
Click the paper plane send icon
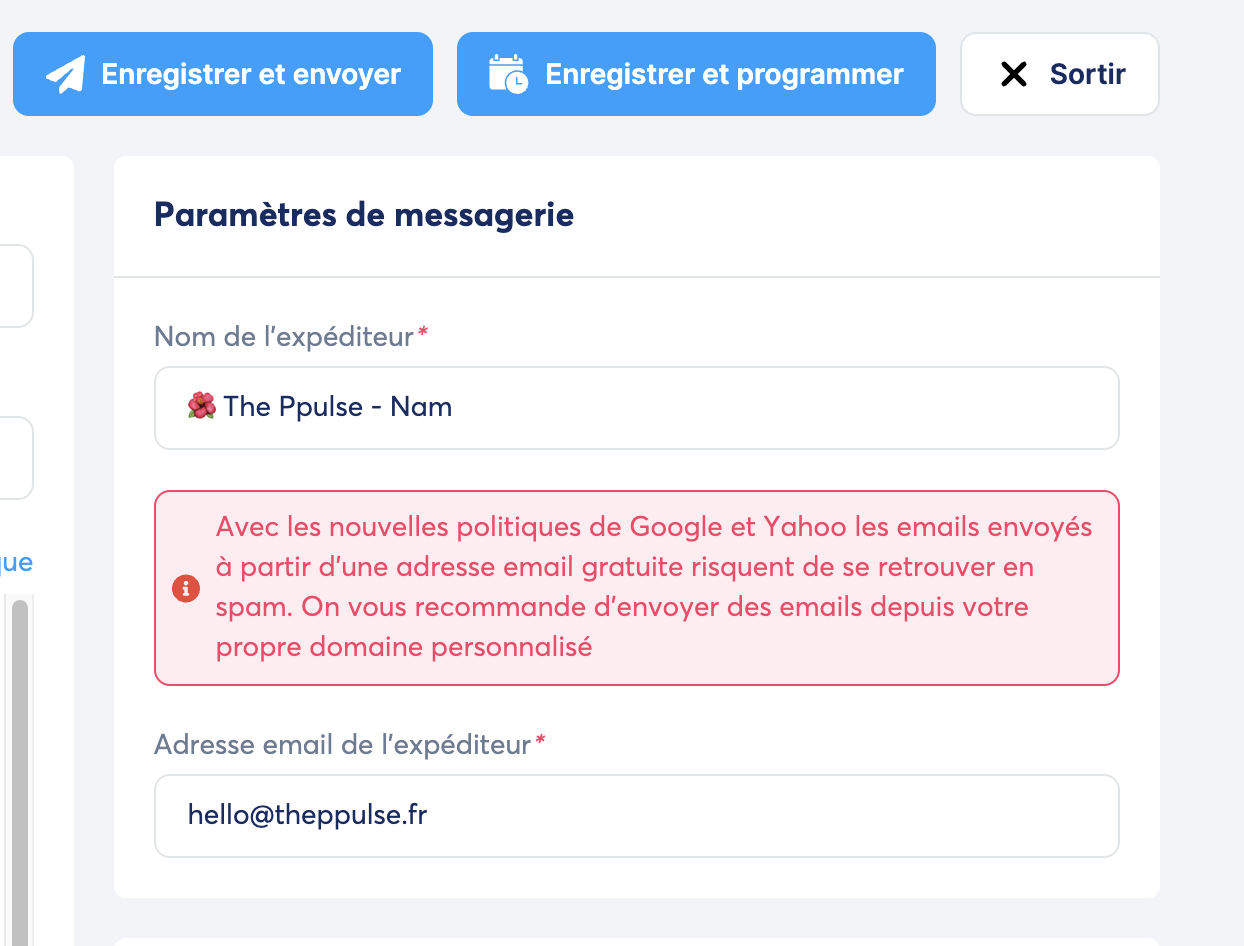(x=65, y=75)
